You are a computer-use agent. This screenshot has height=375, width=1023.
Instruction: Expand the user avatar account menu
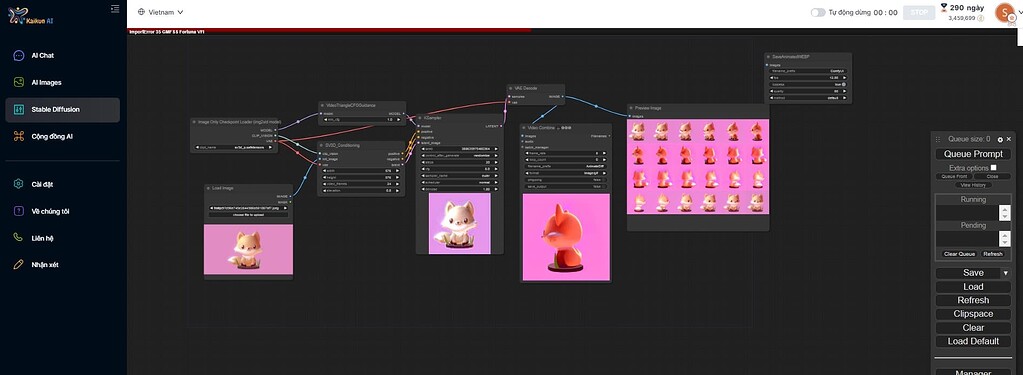[x=1004, y=12]
